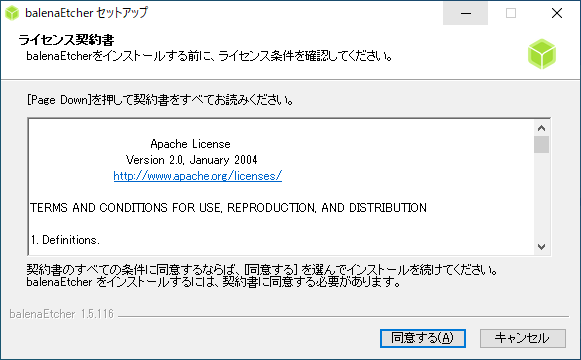Click the [Page Down] instruction text
The image size is (581, 360).
160,100
